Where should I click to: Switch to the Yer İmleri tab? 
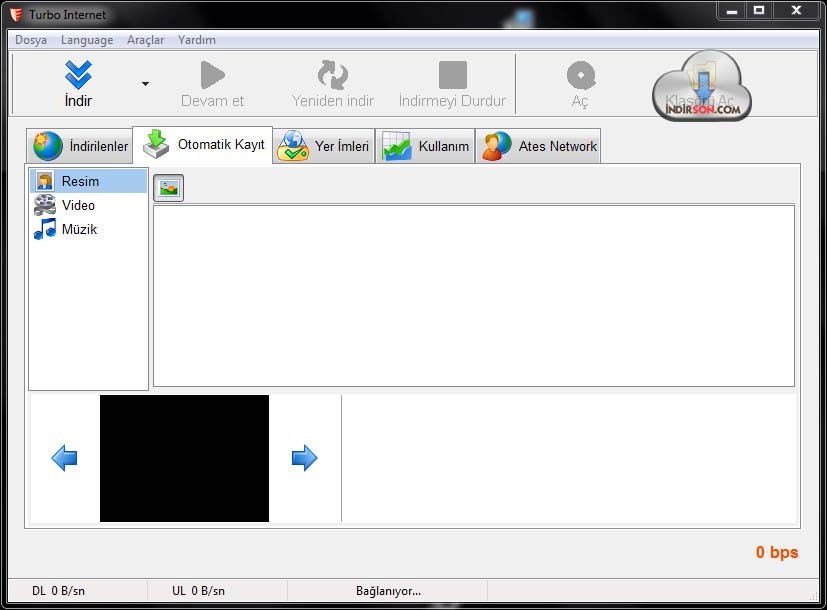[324, 146]
